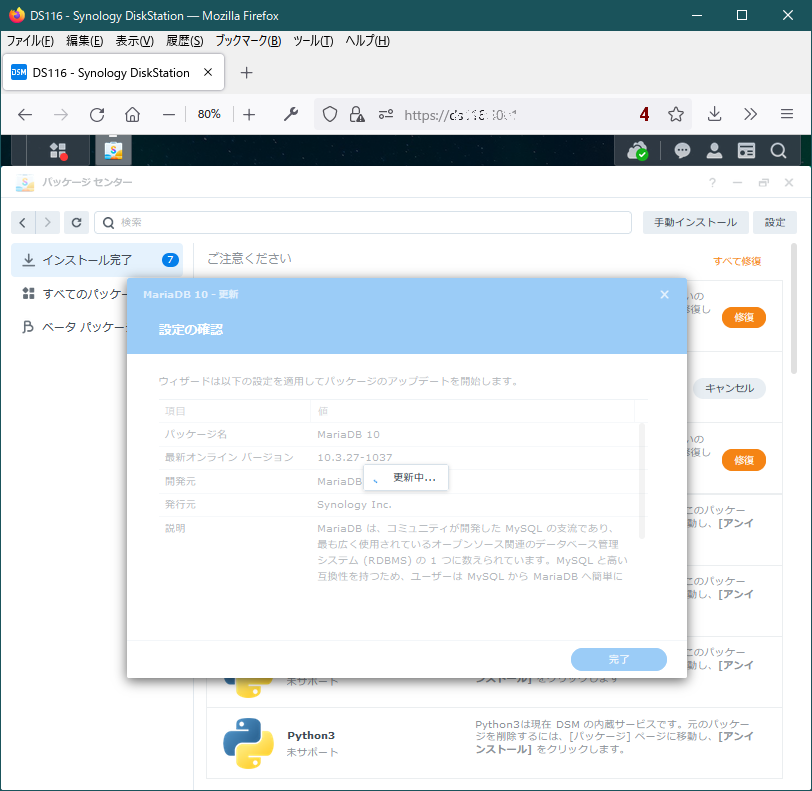Open Package Center 設定 button

pos(775,223)
